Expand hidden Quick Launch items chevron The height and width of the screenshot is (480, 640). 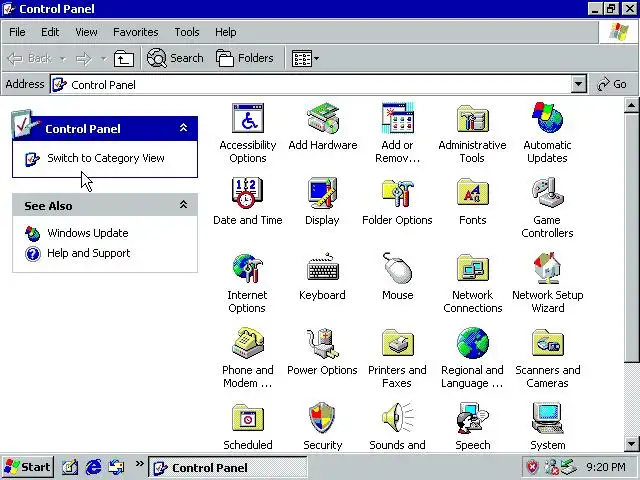[140, 464]
